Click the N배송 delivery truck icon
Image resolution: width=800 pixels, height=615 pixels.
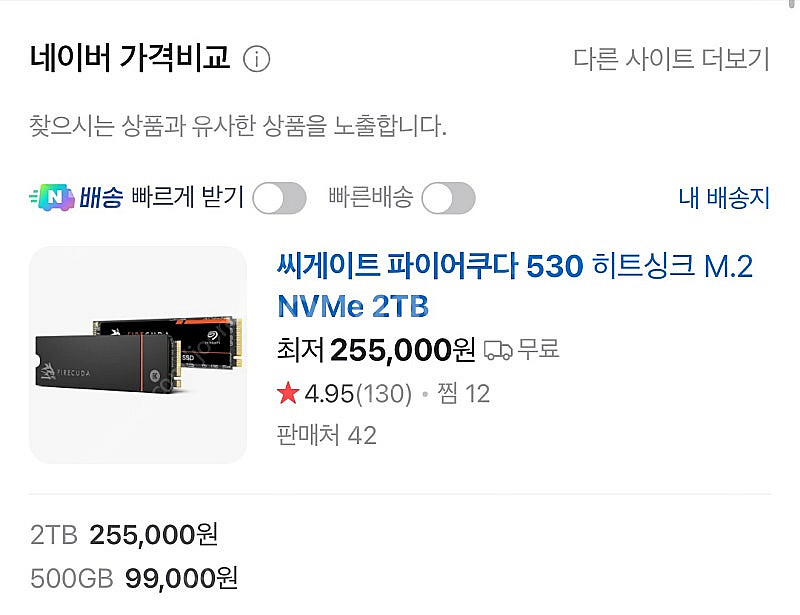click(52, 197)
